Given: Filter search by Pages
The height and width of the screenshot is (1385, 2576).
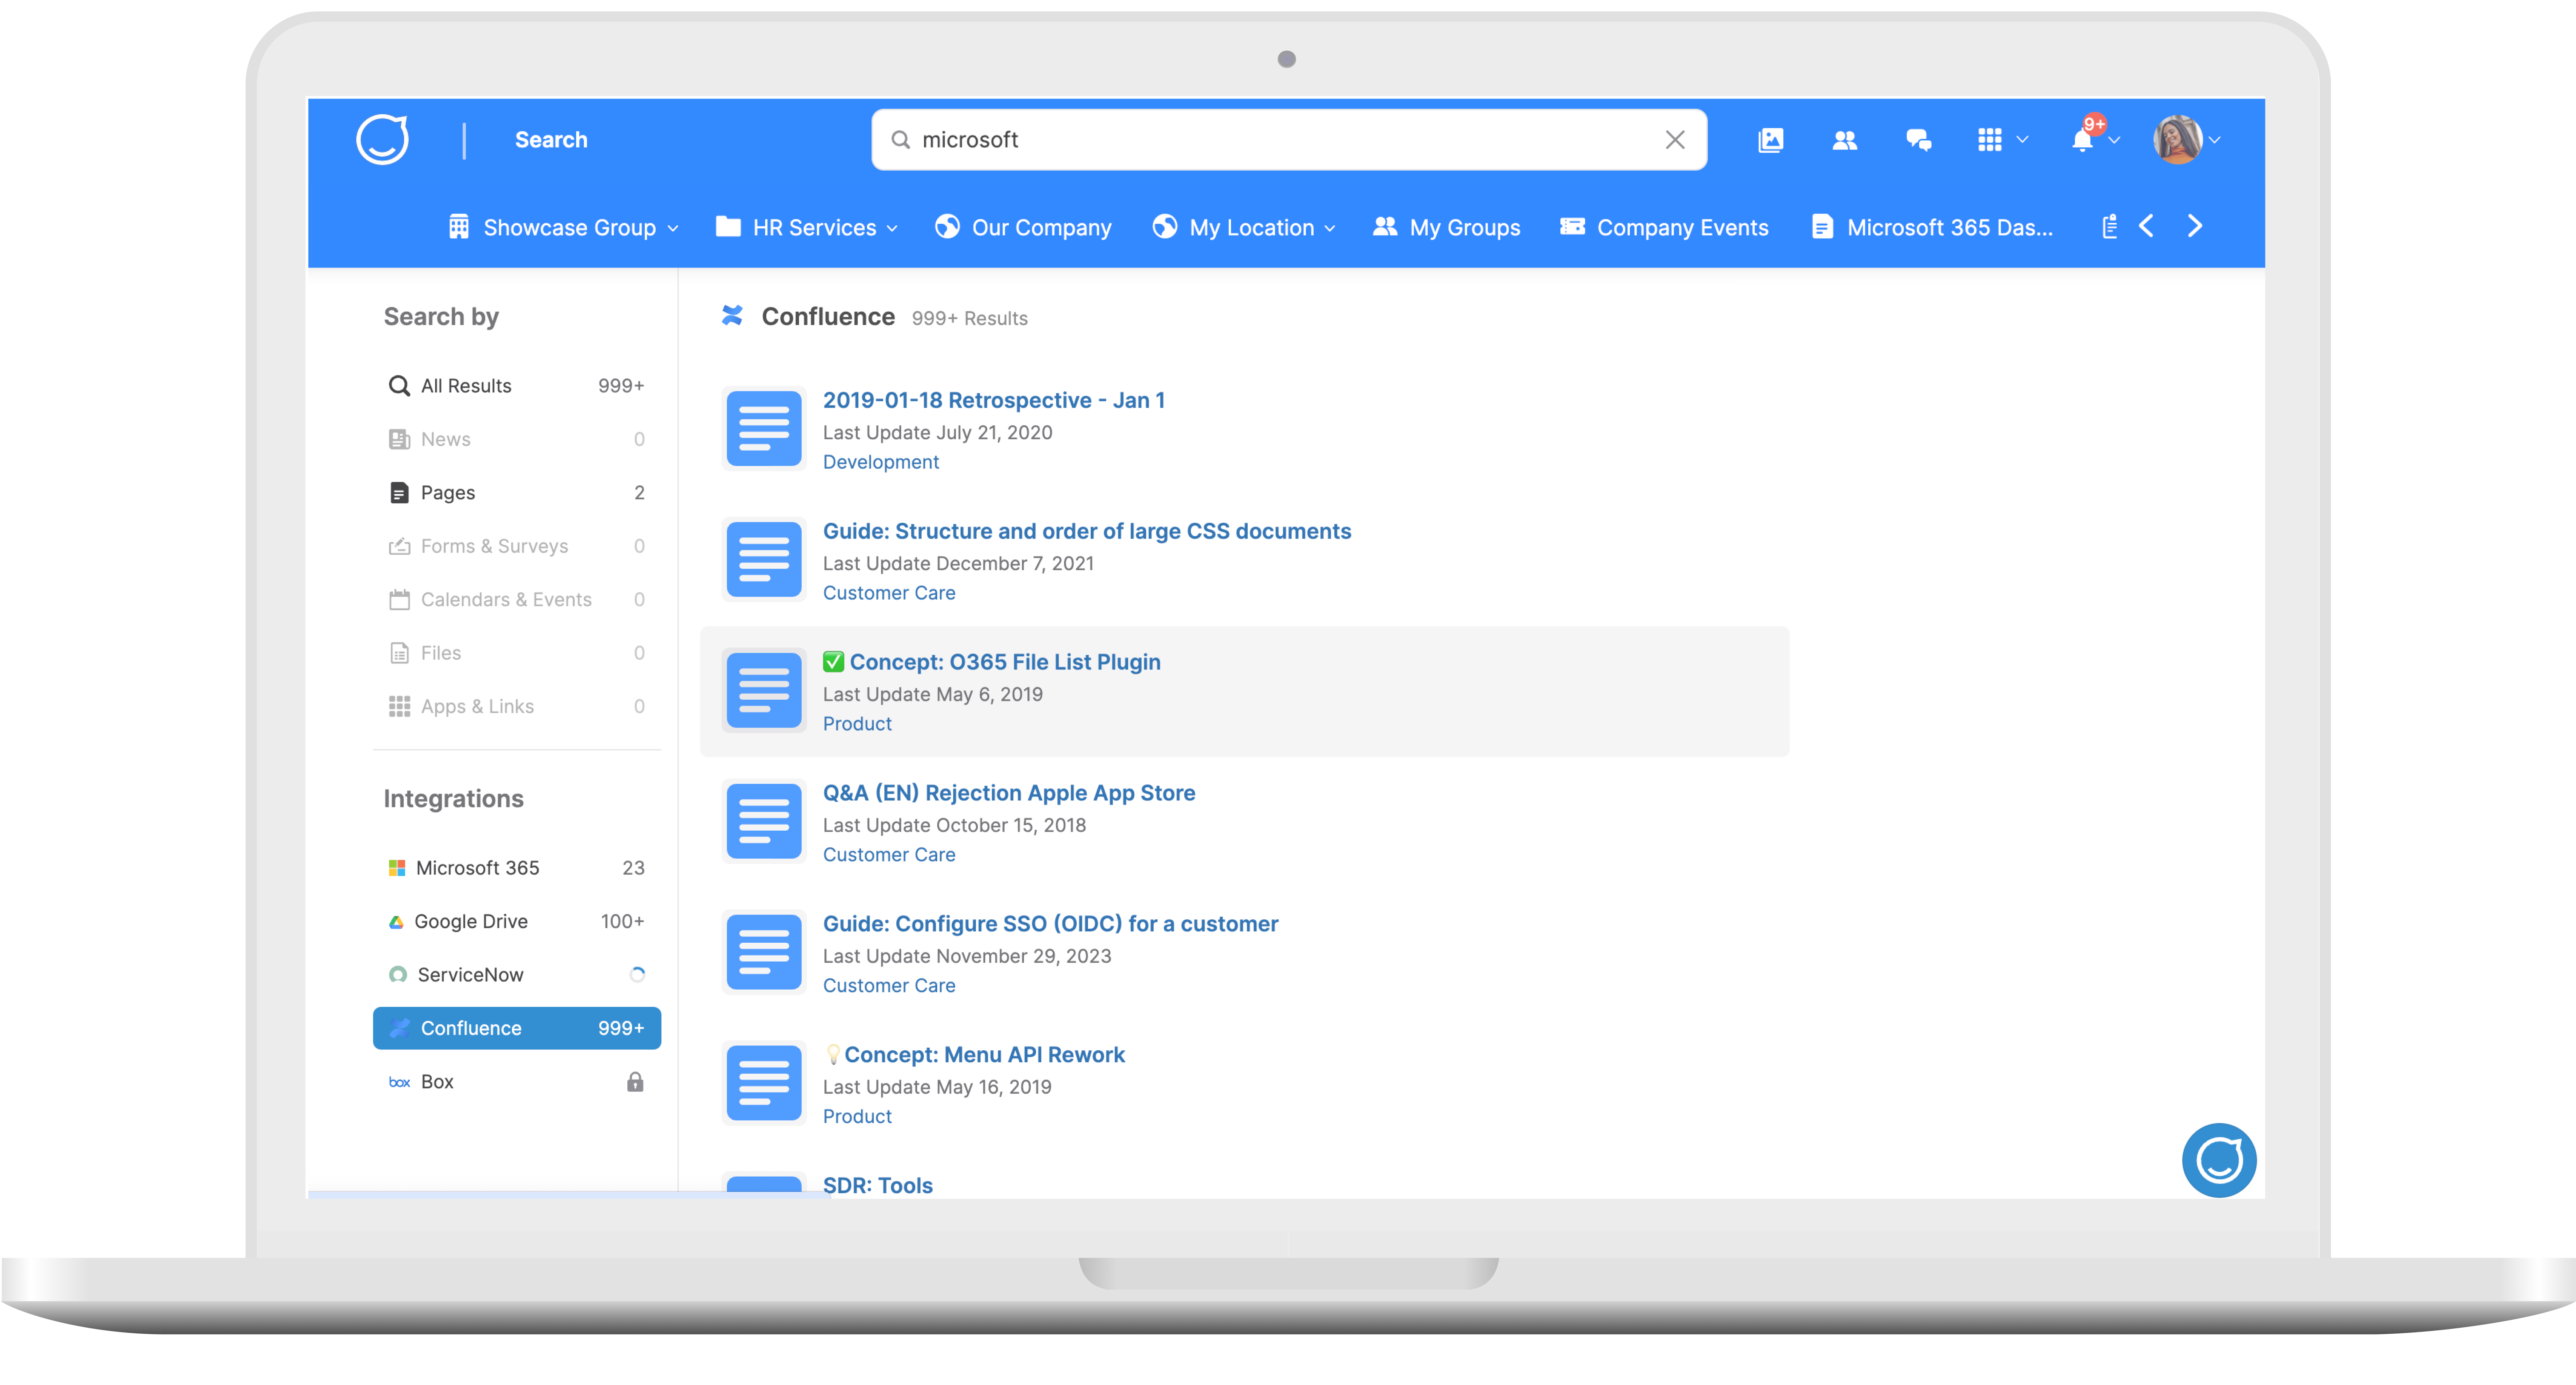Looking at the screenshot, I should tap(516, 493).
